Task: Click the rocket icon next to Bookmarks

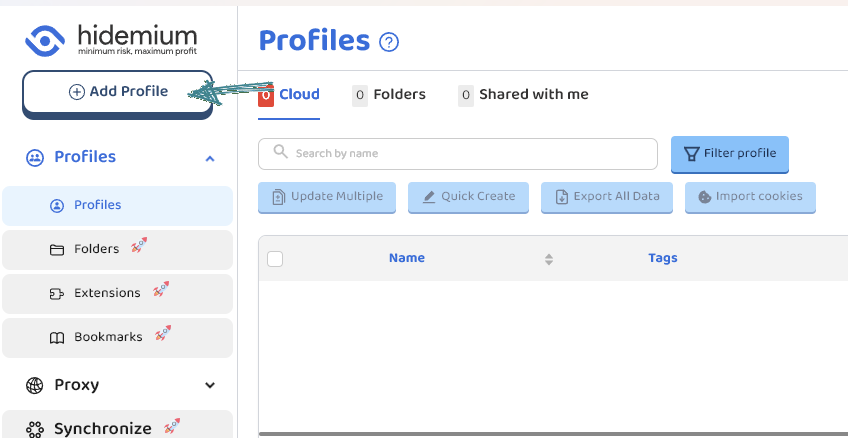Action: [x=162, y=335]
